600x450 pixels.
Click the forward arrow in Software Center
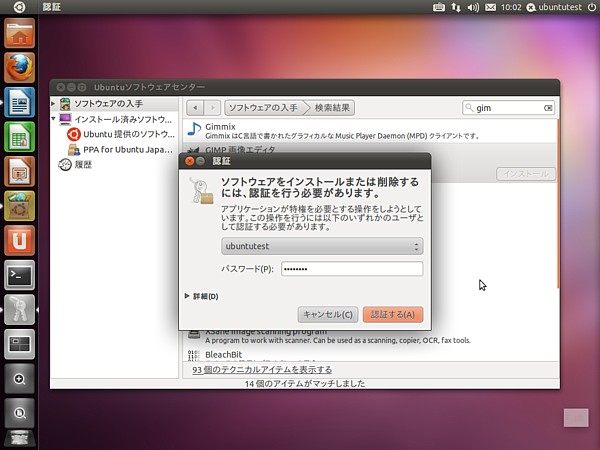coord(212,108)
